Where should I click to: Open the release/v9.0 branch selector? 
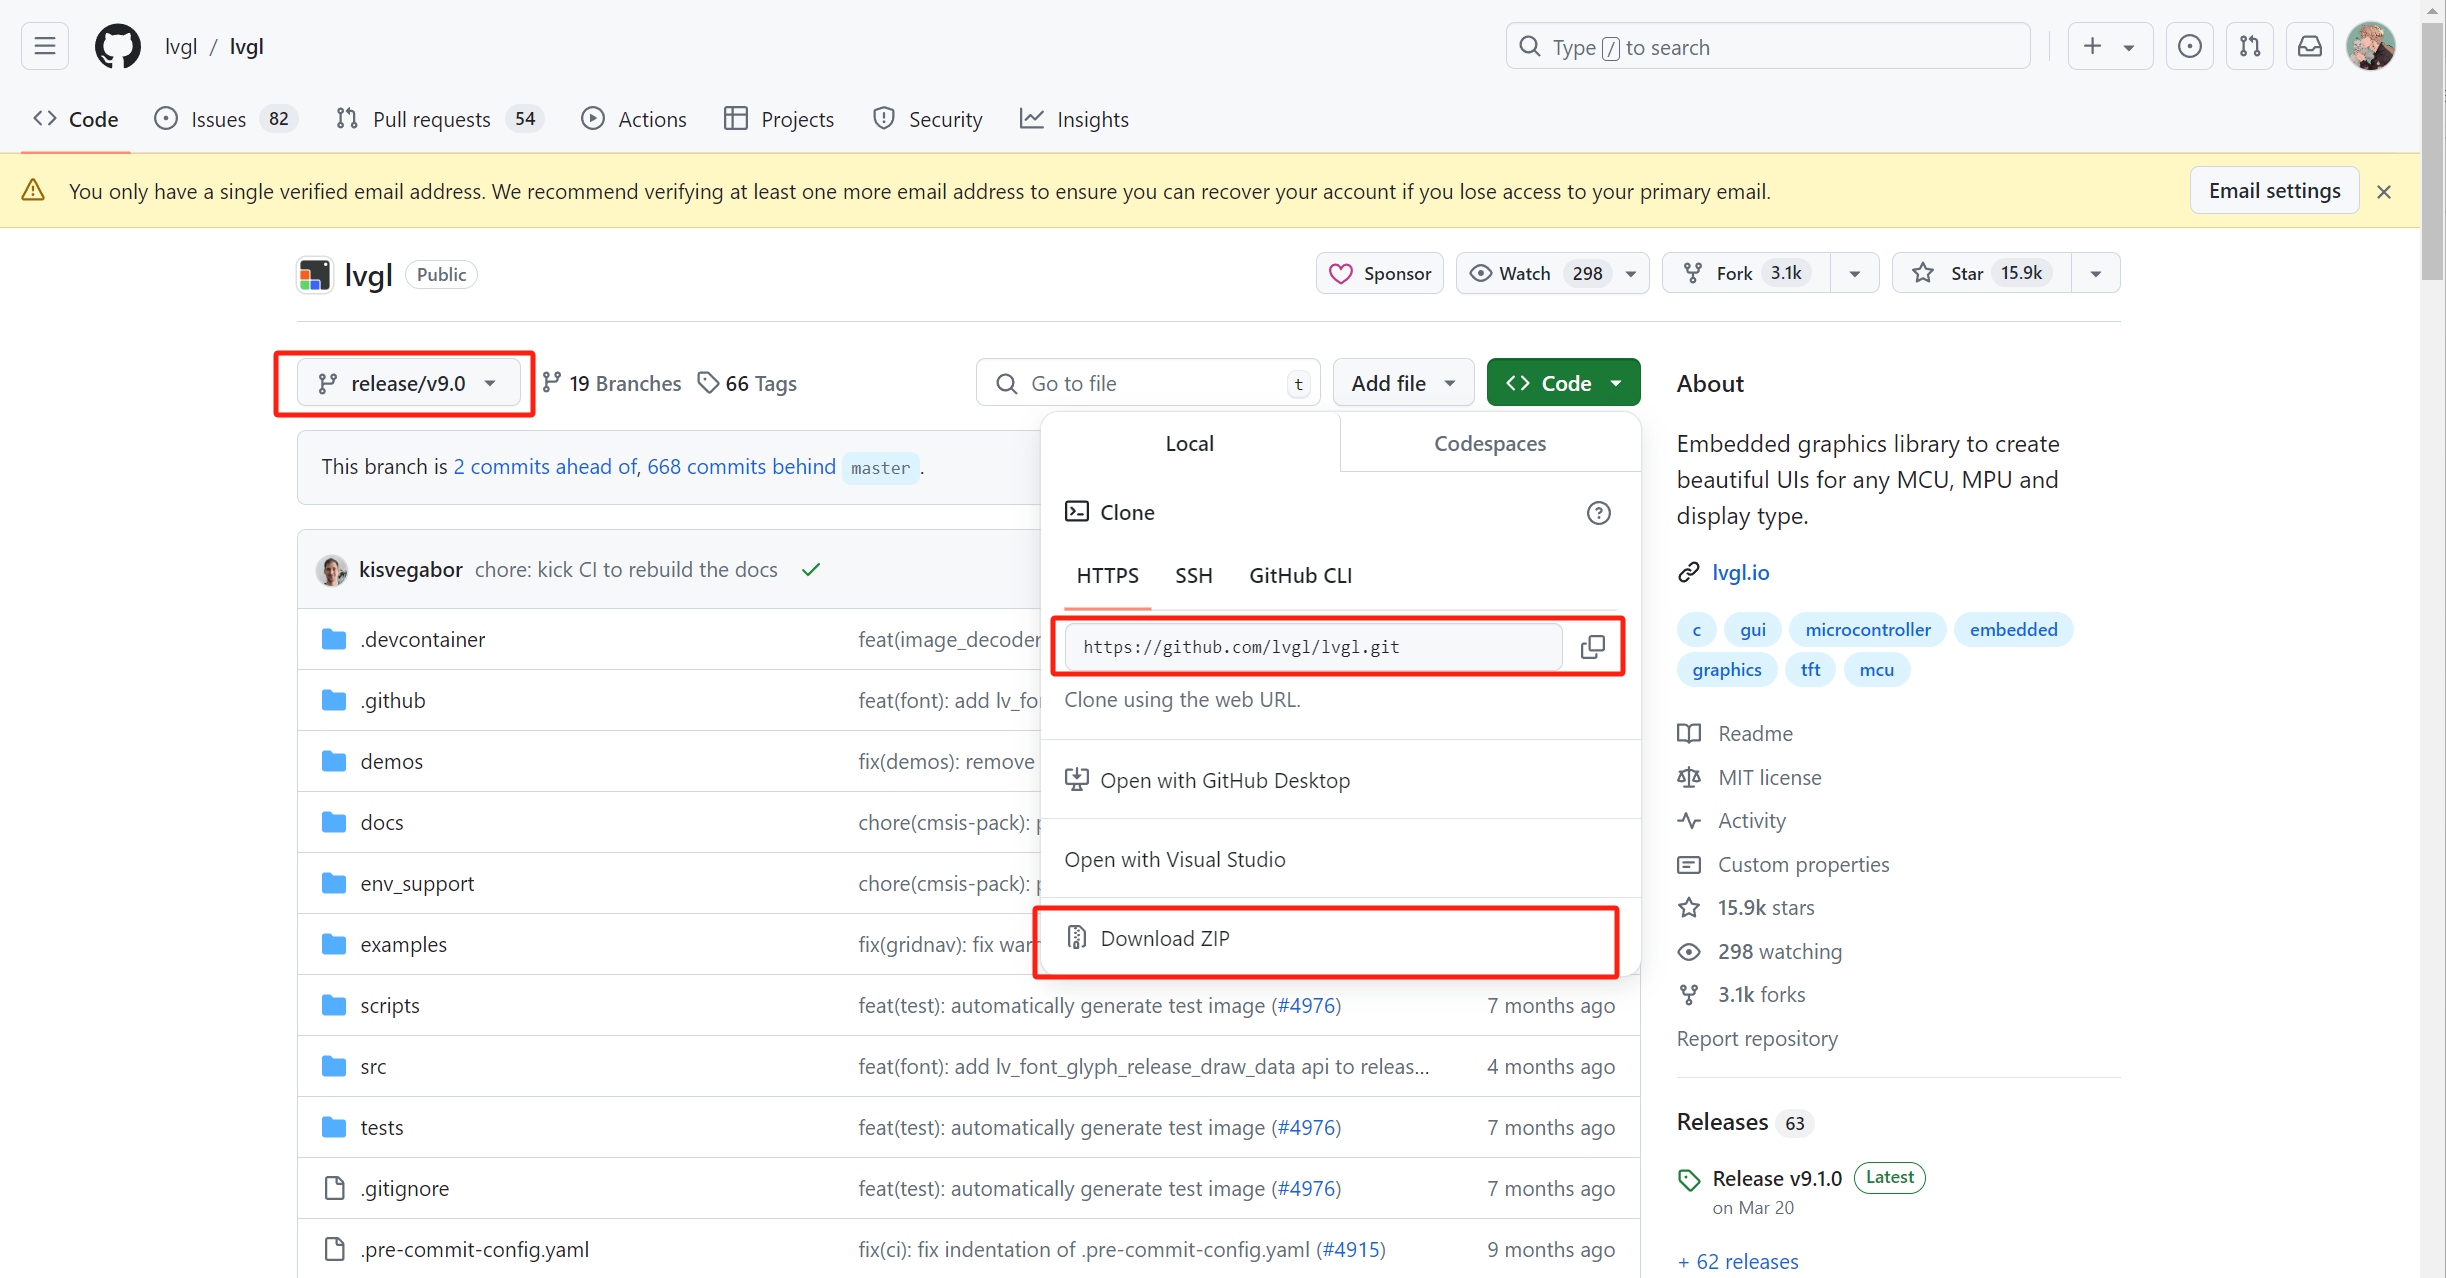[x=408, y=383]
